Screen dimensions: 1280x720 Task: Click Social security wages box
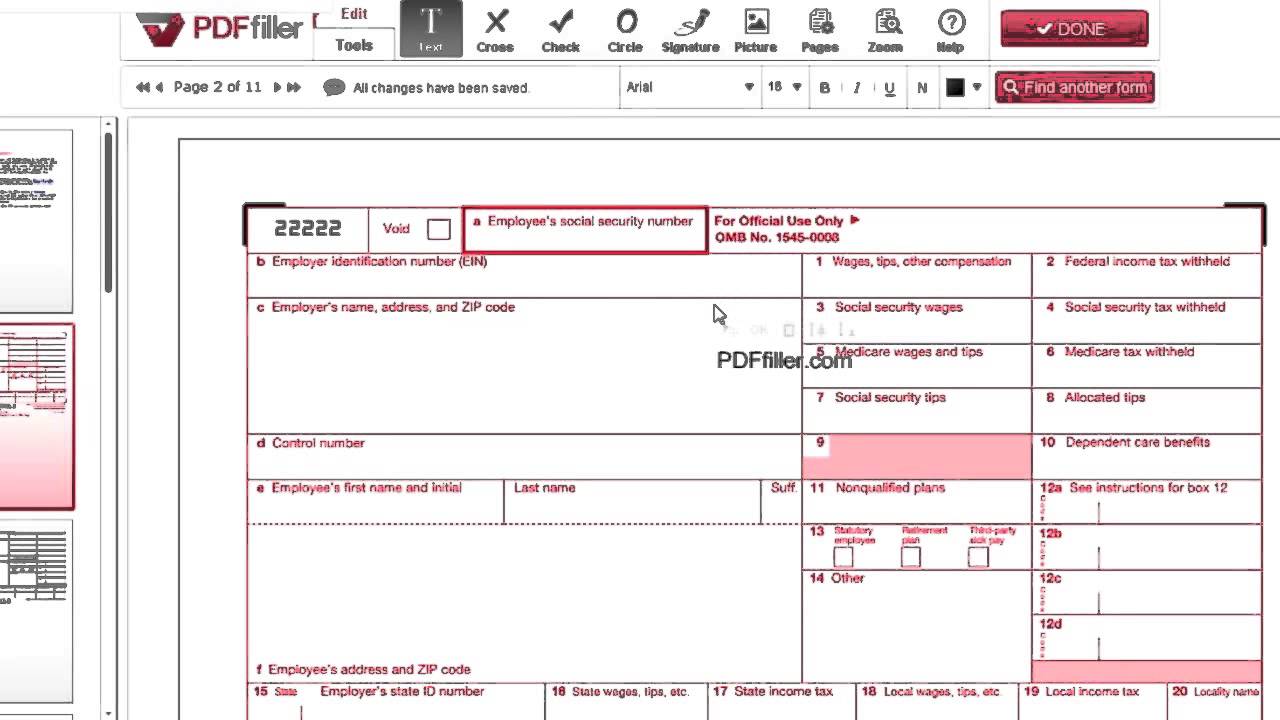(917, 321)
